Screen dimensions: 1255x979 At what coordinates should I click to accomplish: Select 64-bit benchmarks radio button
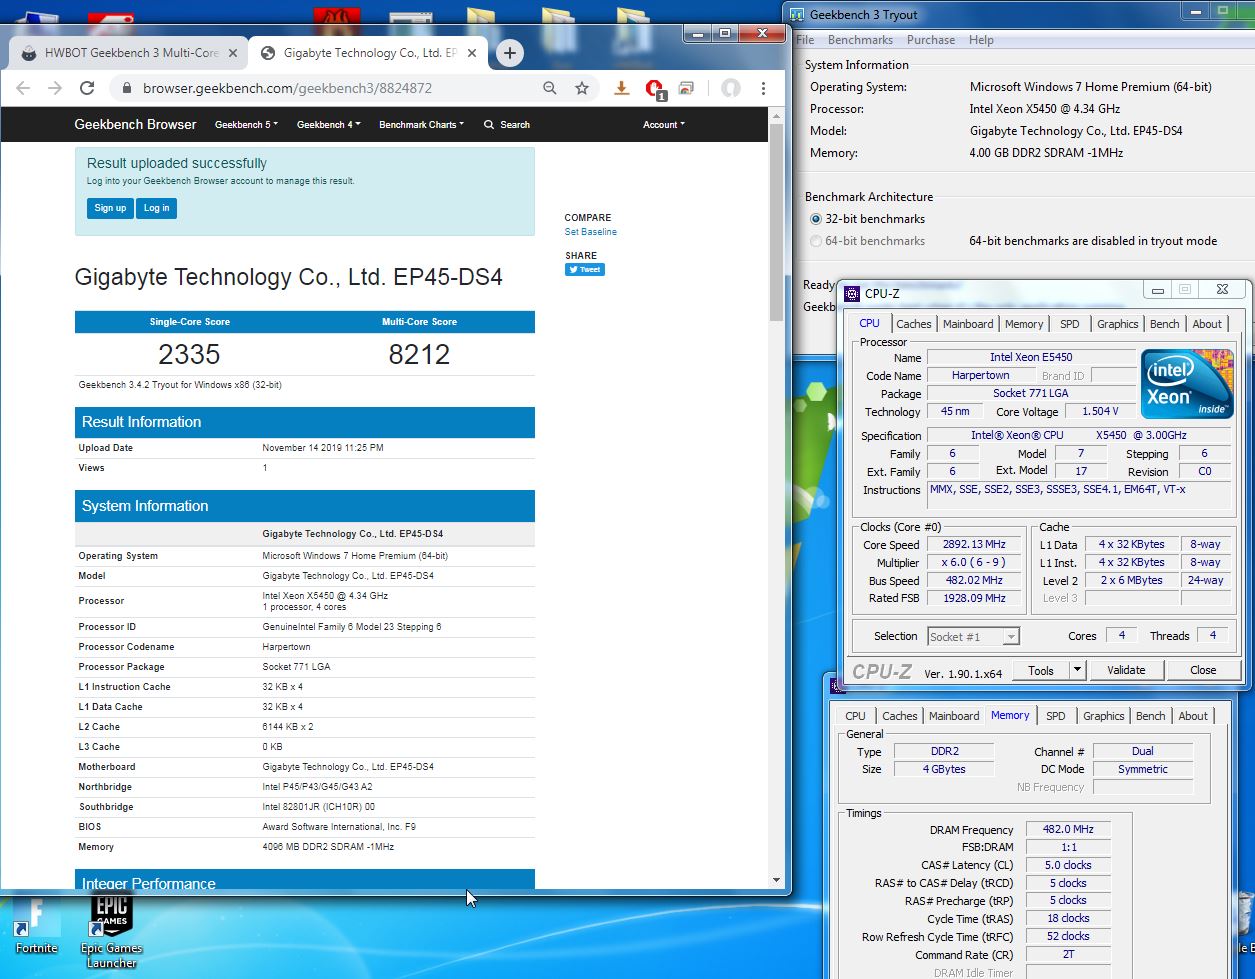816,241
